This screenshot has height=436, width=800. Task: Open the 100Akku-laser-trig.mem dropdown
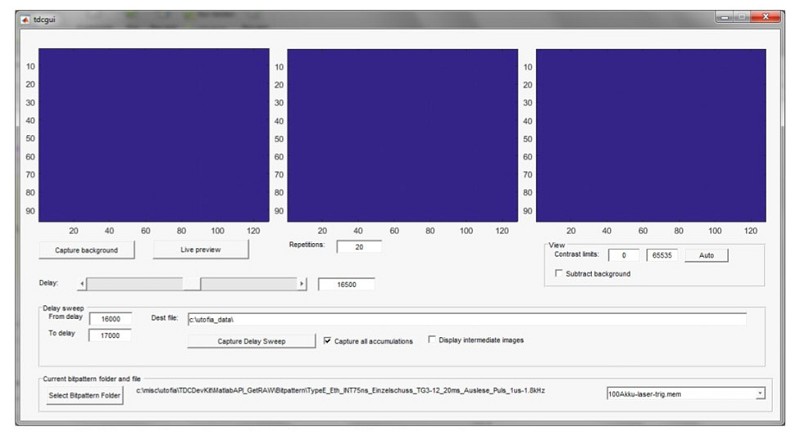pos(760,394)
